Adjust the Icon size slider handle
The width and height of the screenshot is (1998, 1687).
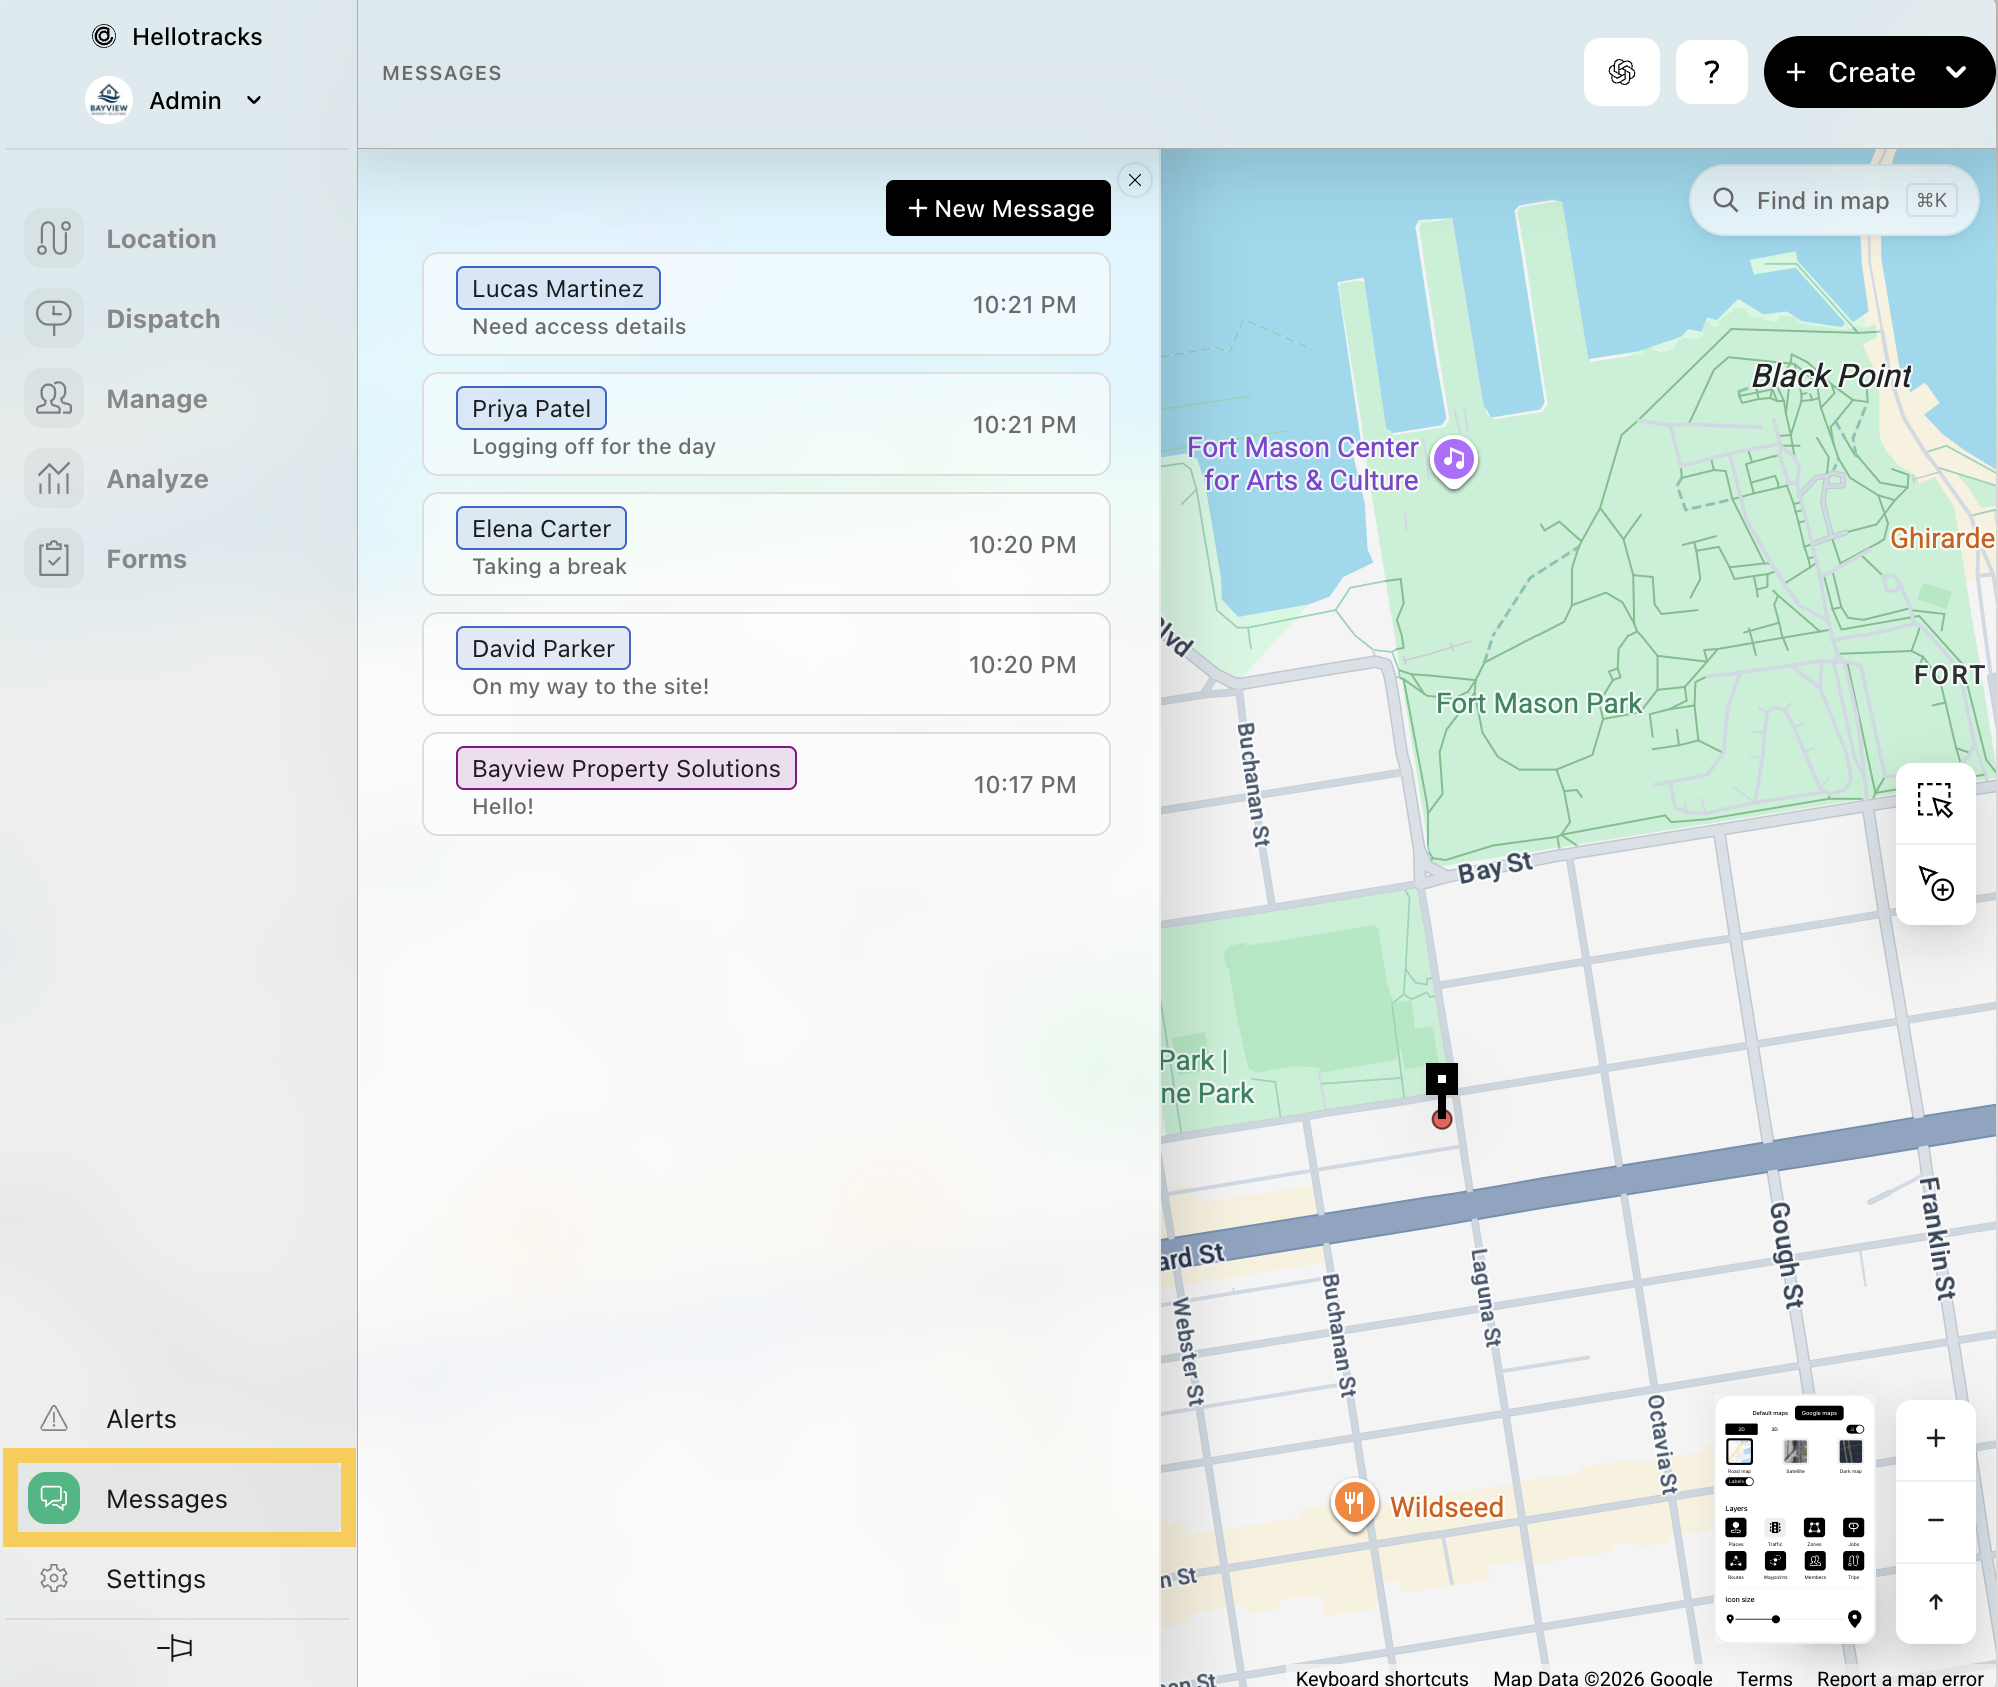tap(1776, 1619)
